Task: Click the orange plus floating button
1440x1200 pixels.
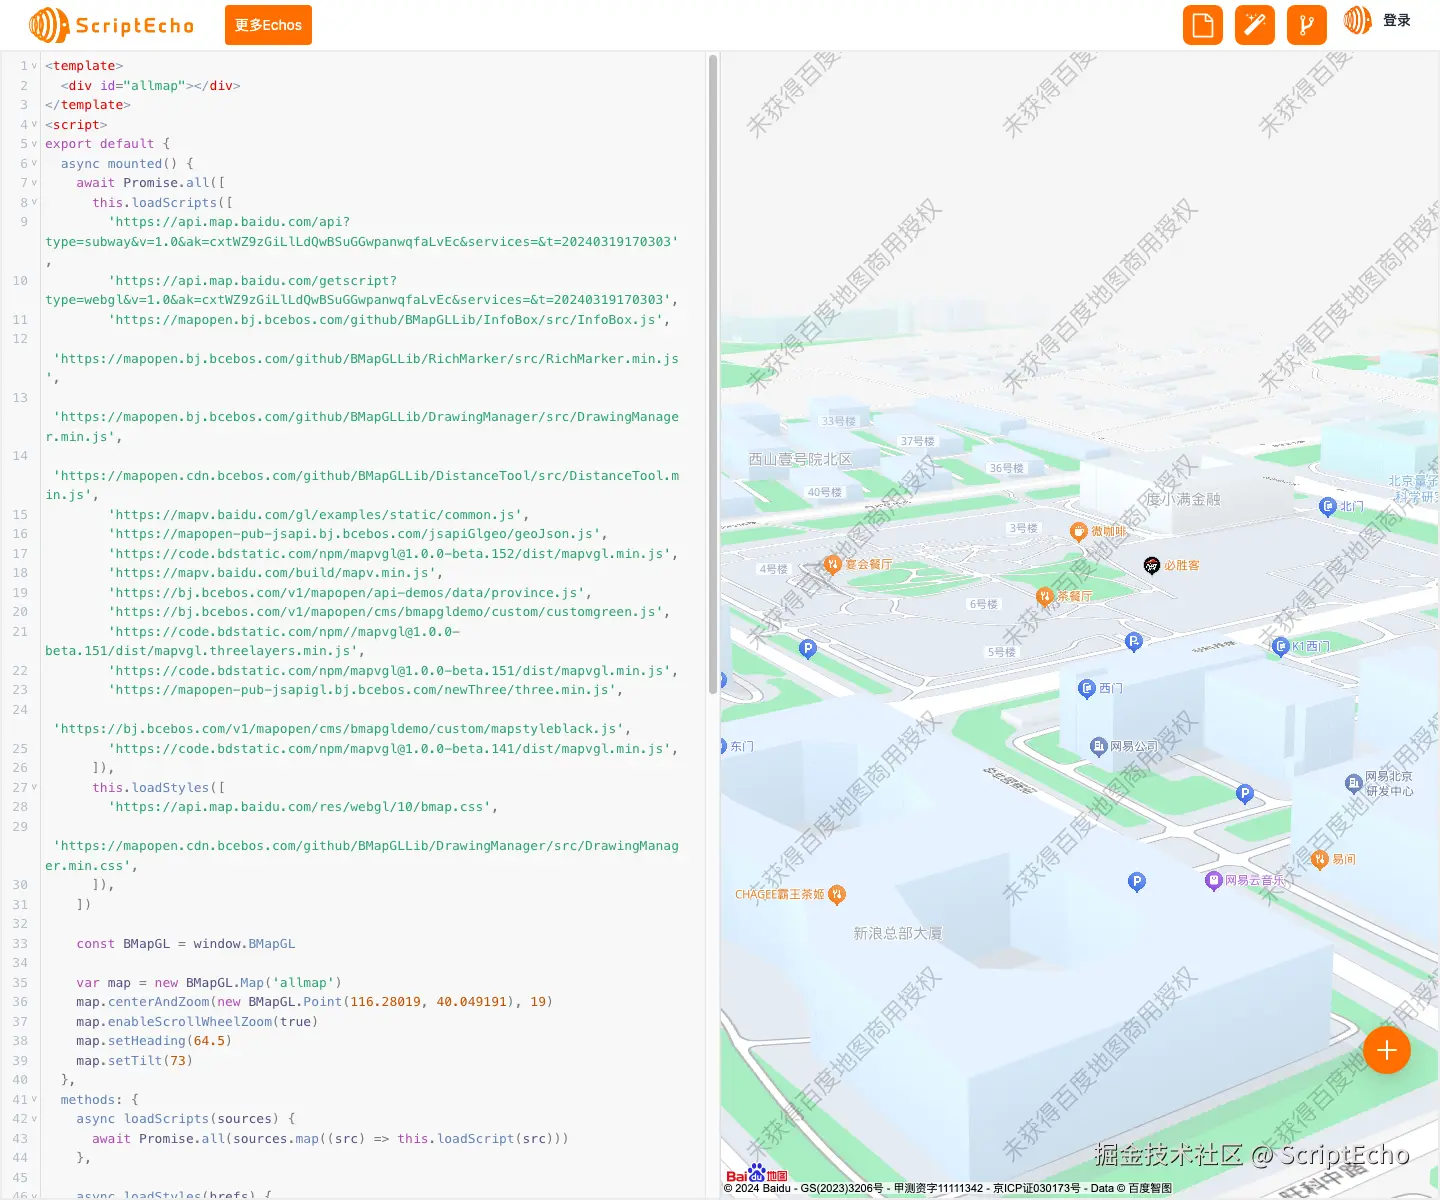Action: (1387, 1050)
